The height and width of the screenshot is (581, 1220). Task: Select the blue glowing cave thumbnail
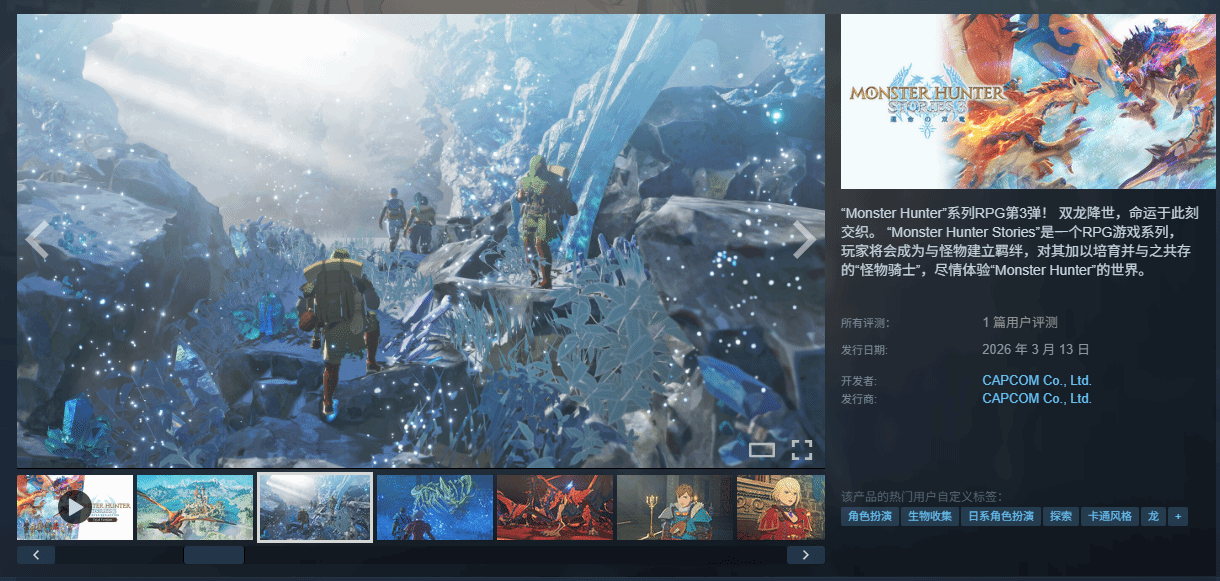[434, 507]
